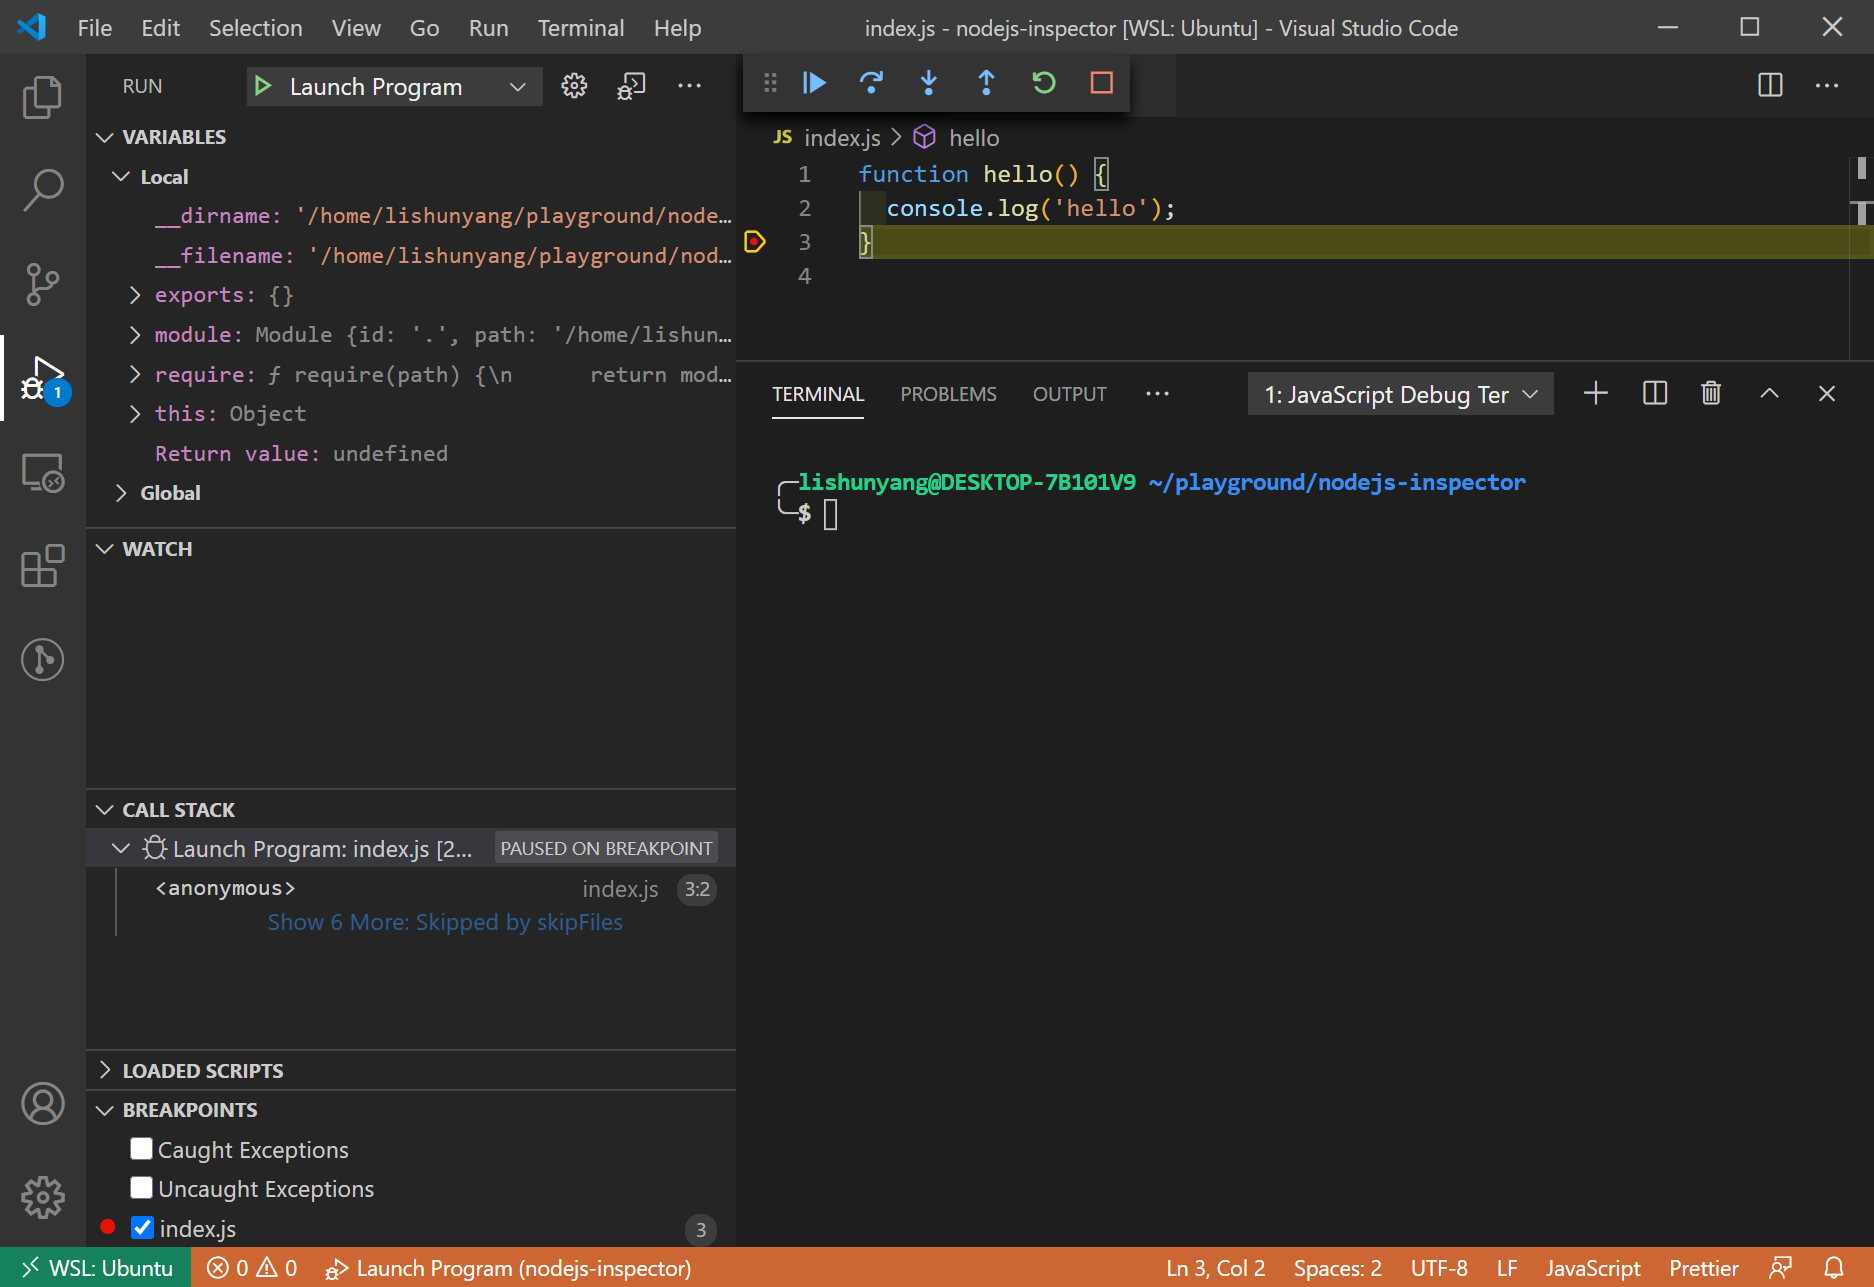Click Launch Program (nodejs-inspector) status item
The width and height of the screenshot is (1874, 1287).
pyautogui.click(x=508, y=1268)
